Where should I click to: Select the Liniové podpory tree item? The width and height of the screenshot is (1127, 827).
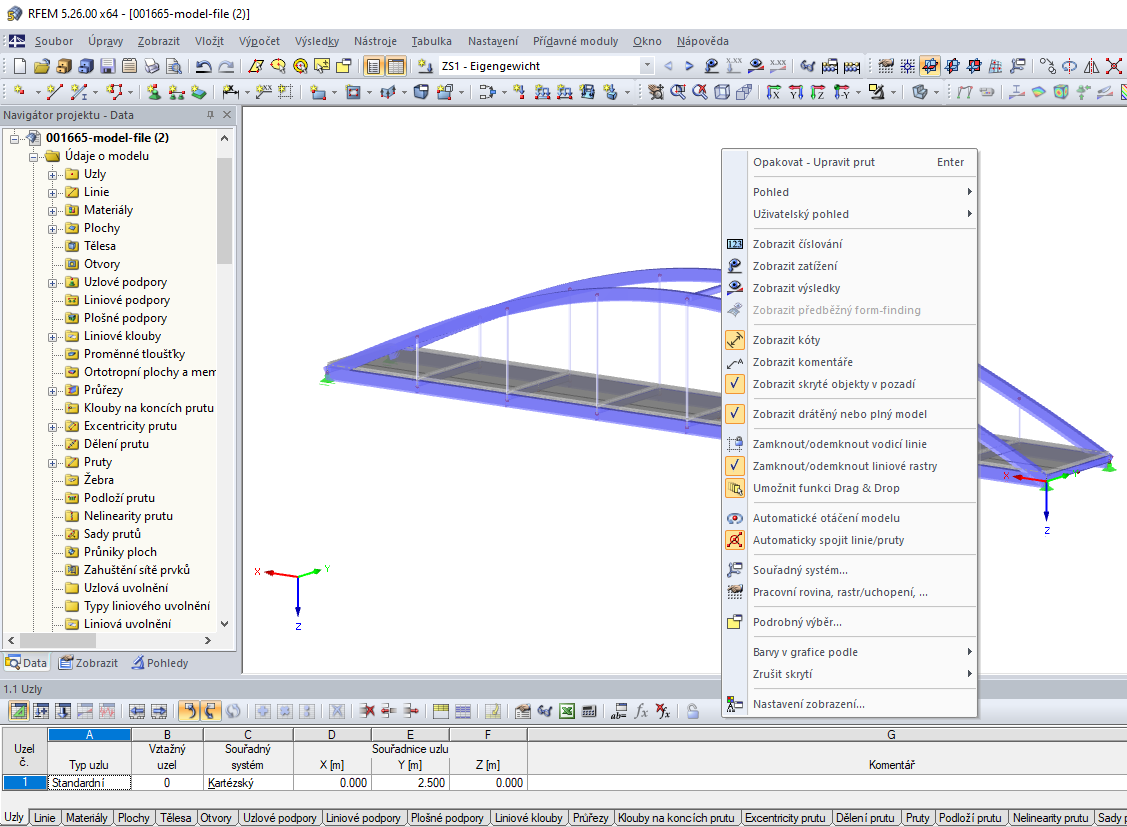click(x=126, y=300)
